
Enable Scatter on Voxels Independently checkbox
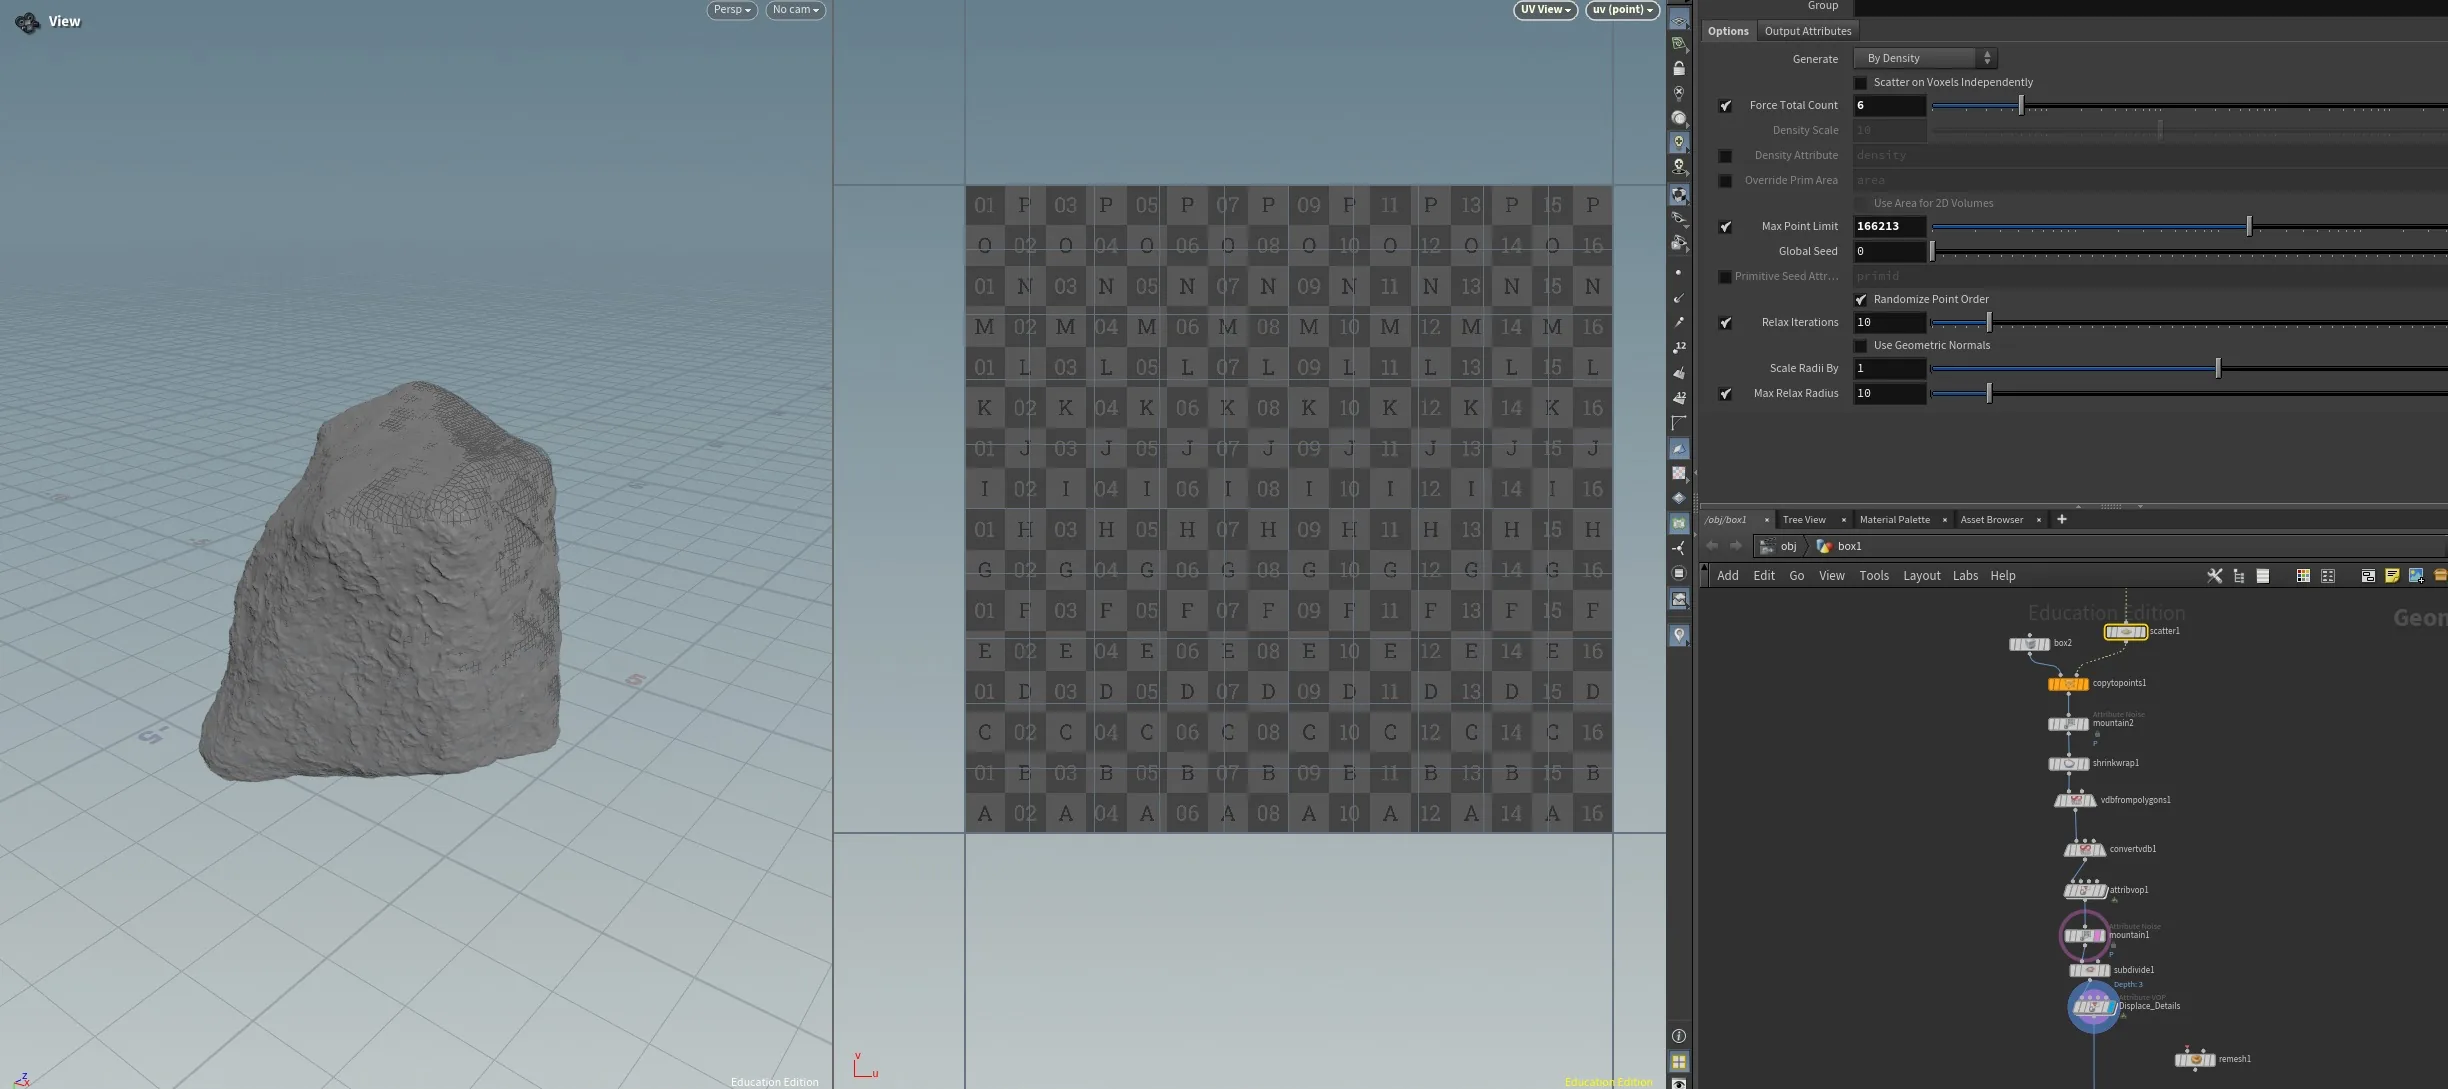[1860, 83]
